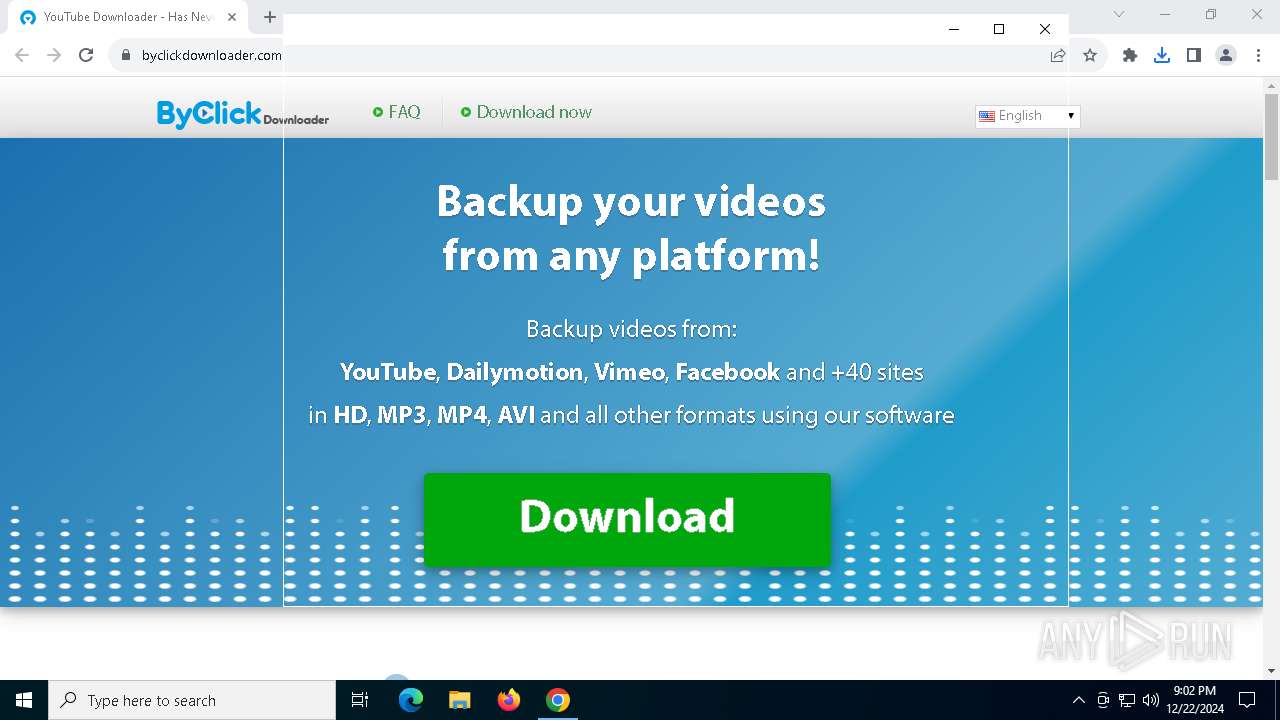Open a new tab with plus button
This screenshot has width=1280, height=720.
coord(270,17)
